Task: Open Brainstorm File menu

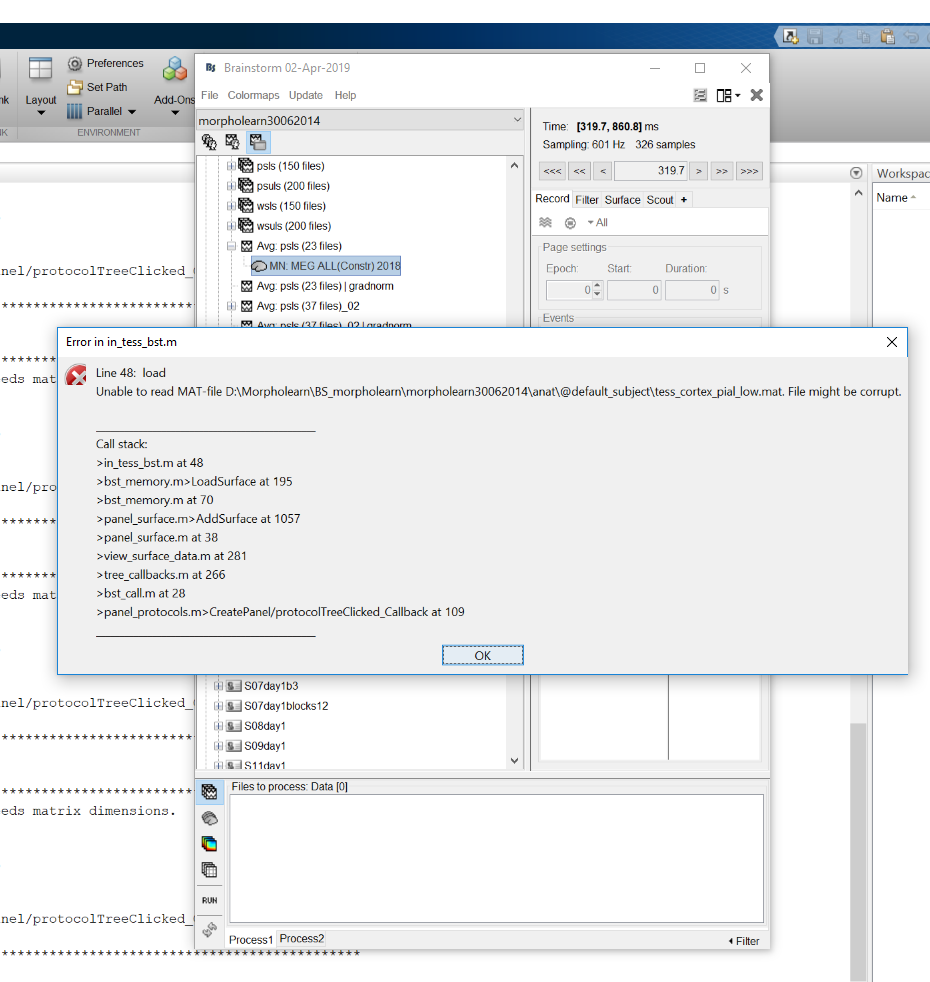Action: coord(209,95)
